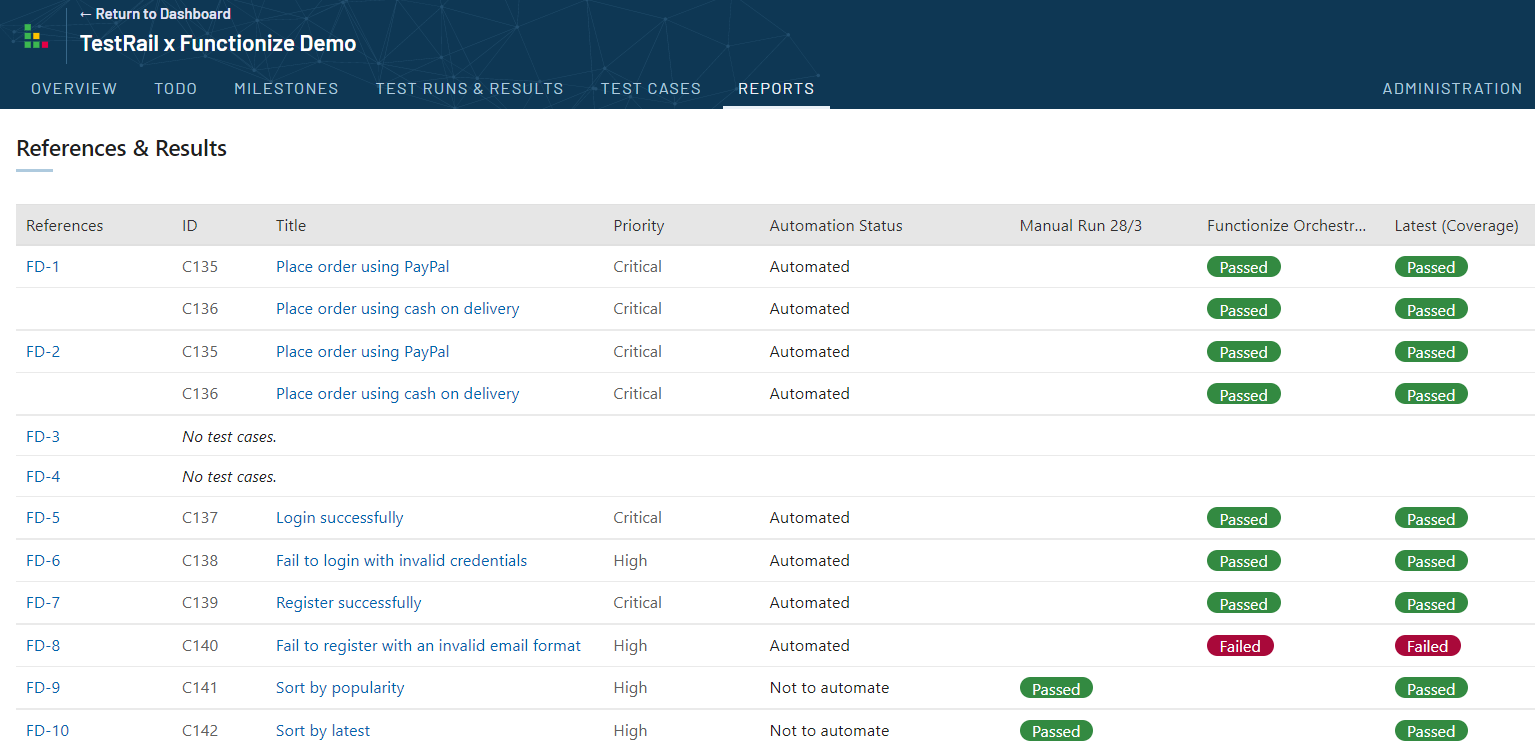
Task: Go to Test Runs & Results tab
Action: point(470,88)
